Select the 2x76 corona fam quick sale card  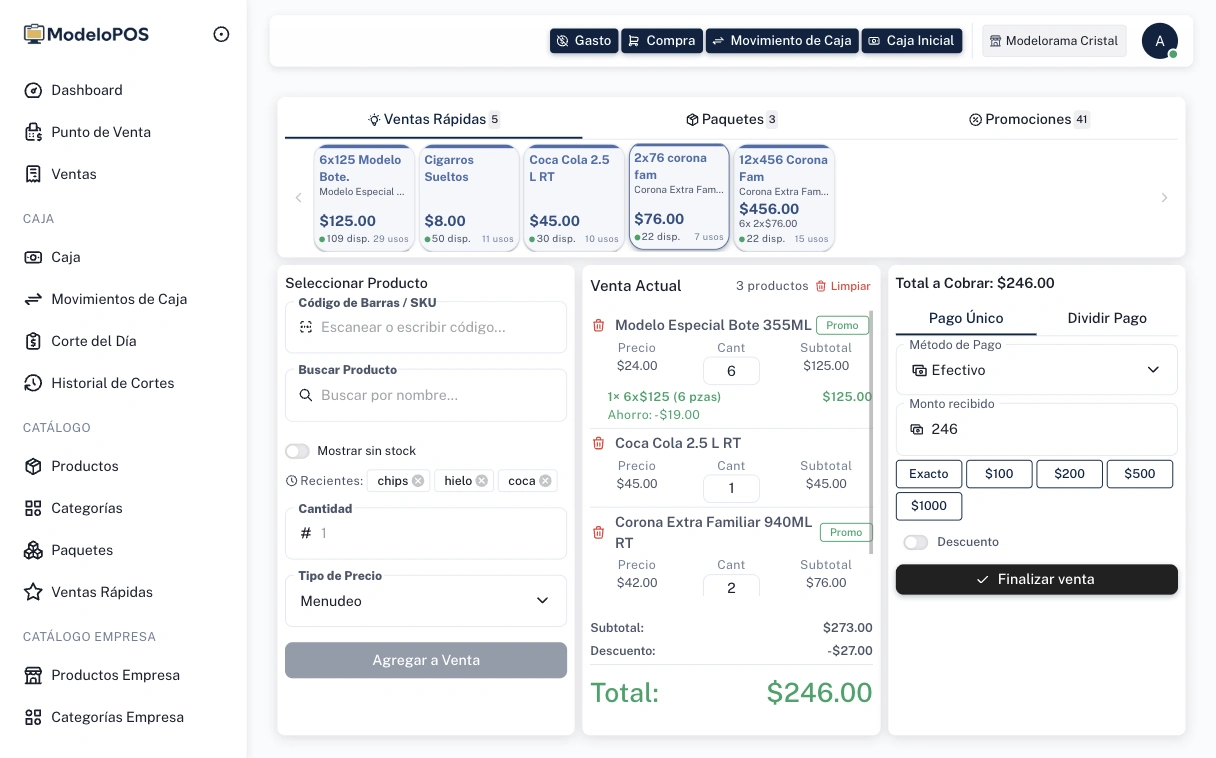[679, 196]
